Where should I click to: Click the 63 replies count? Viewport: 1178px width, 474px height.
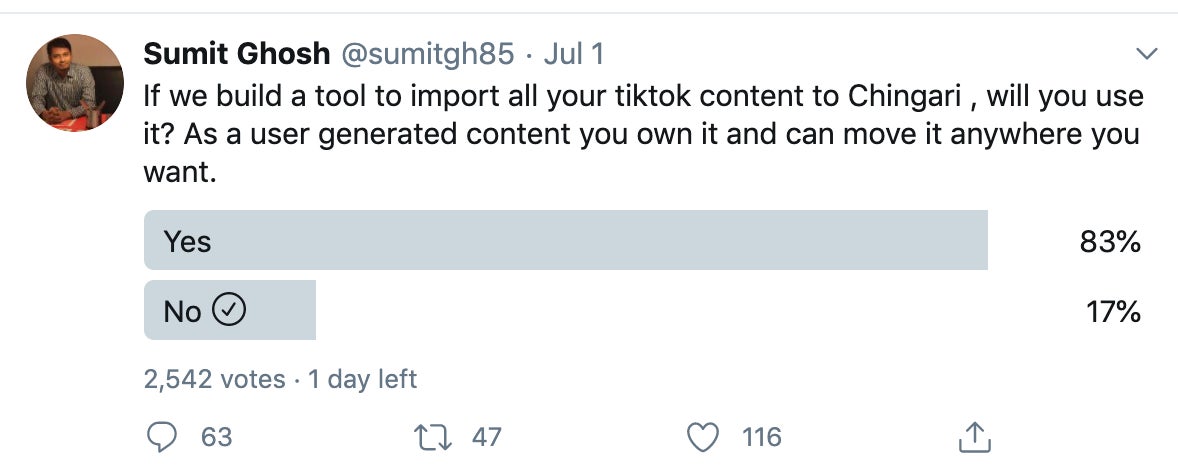pos(216,436)
